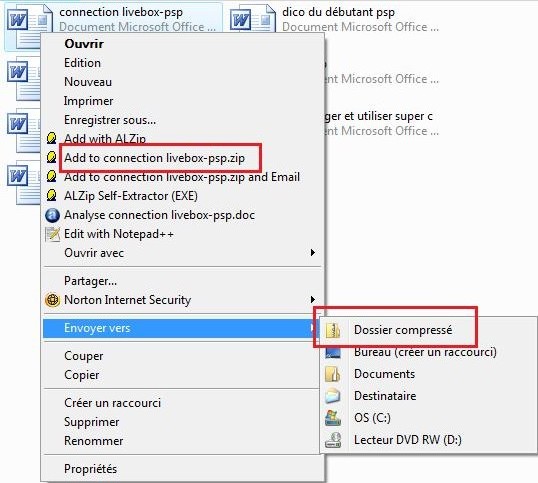538x483 pixels.
Task: Select Imprimer from the context menu
Action: 89,101
